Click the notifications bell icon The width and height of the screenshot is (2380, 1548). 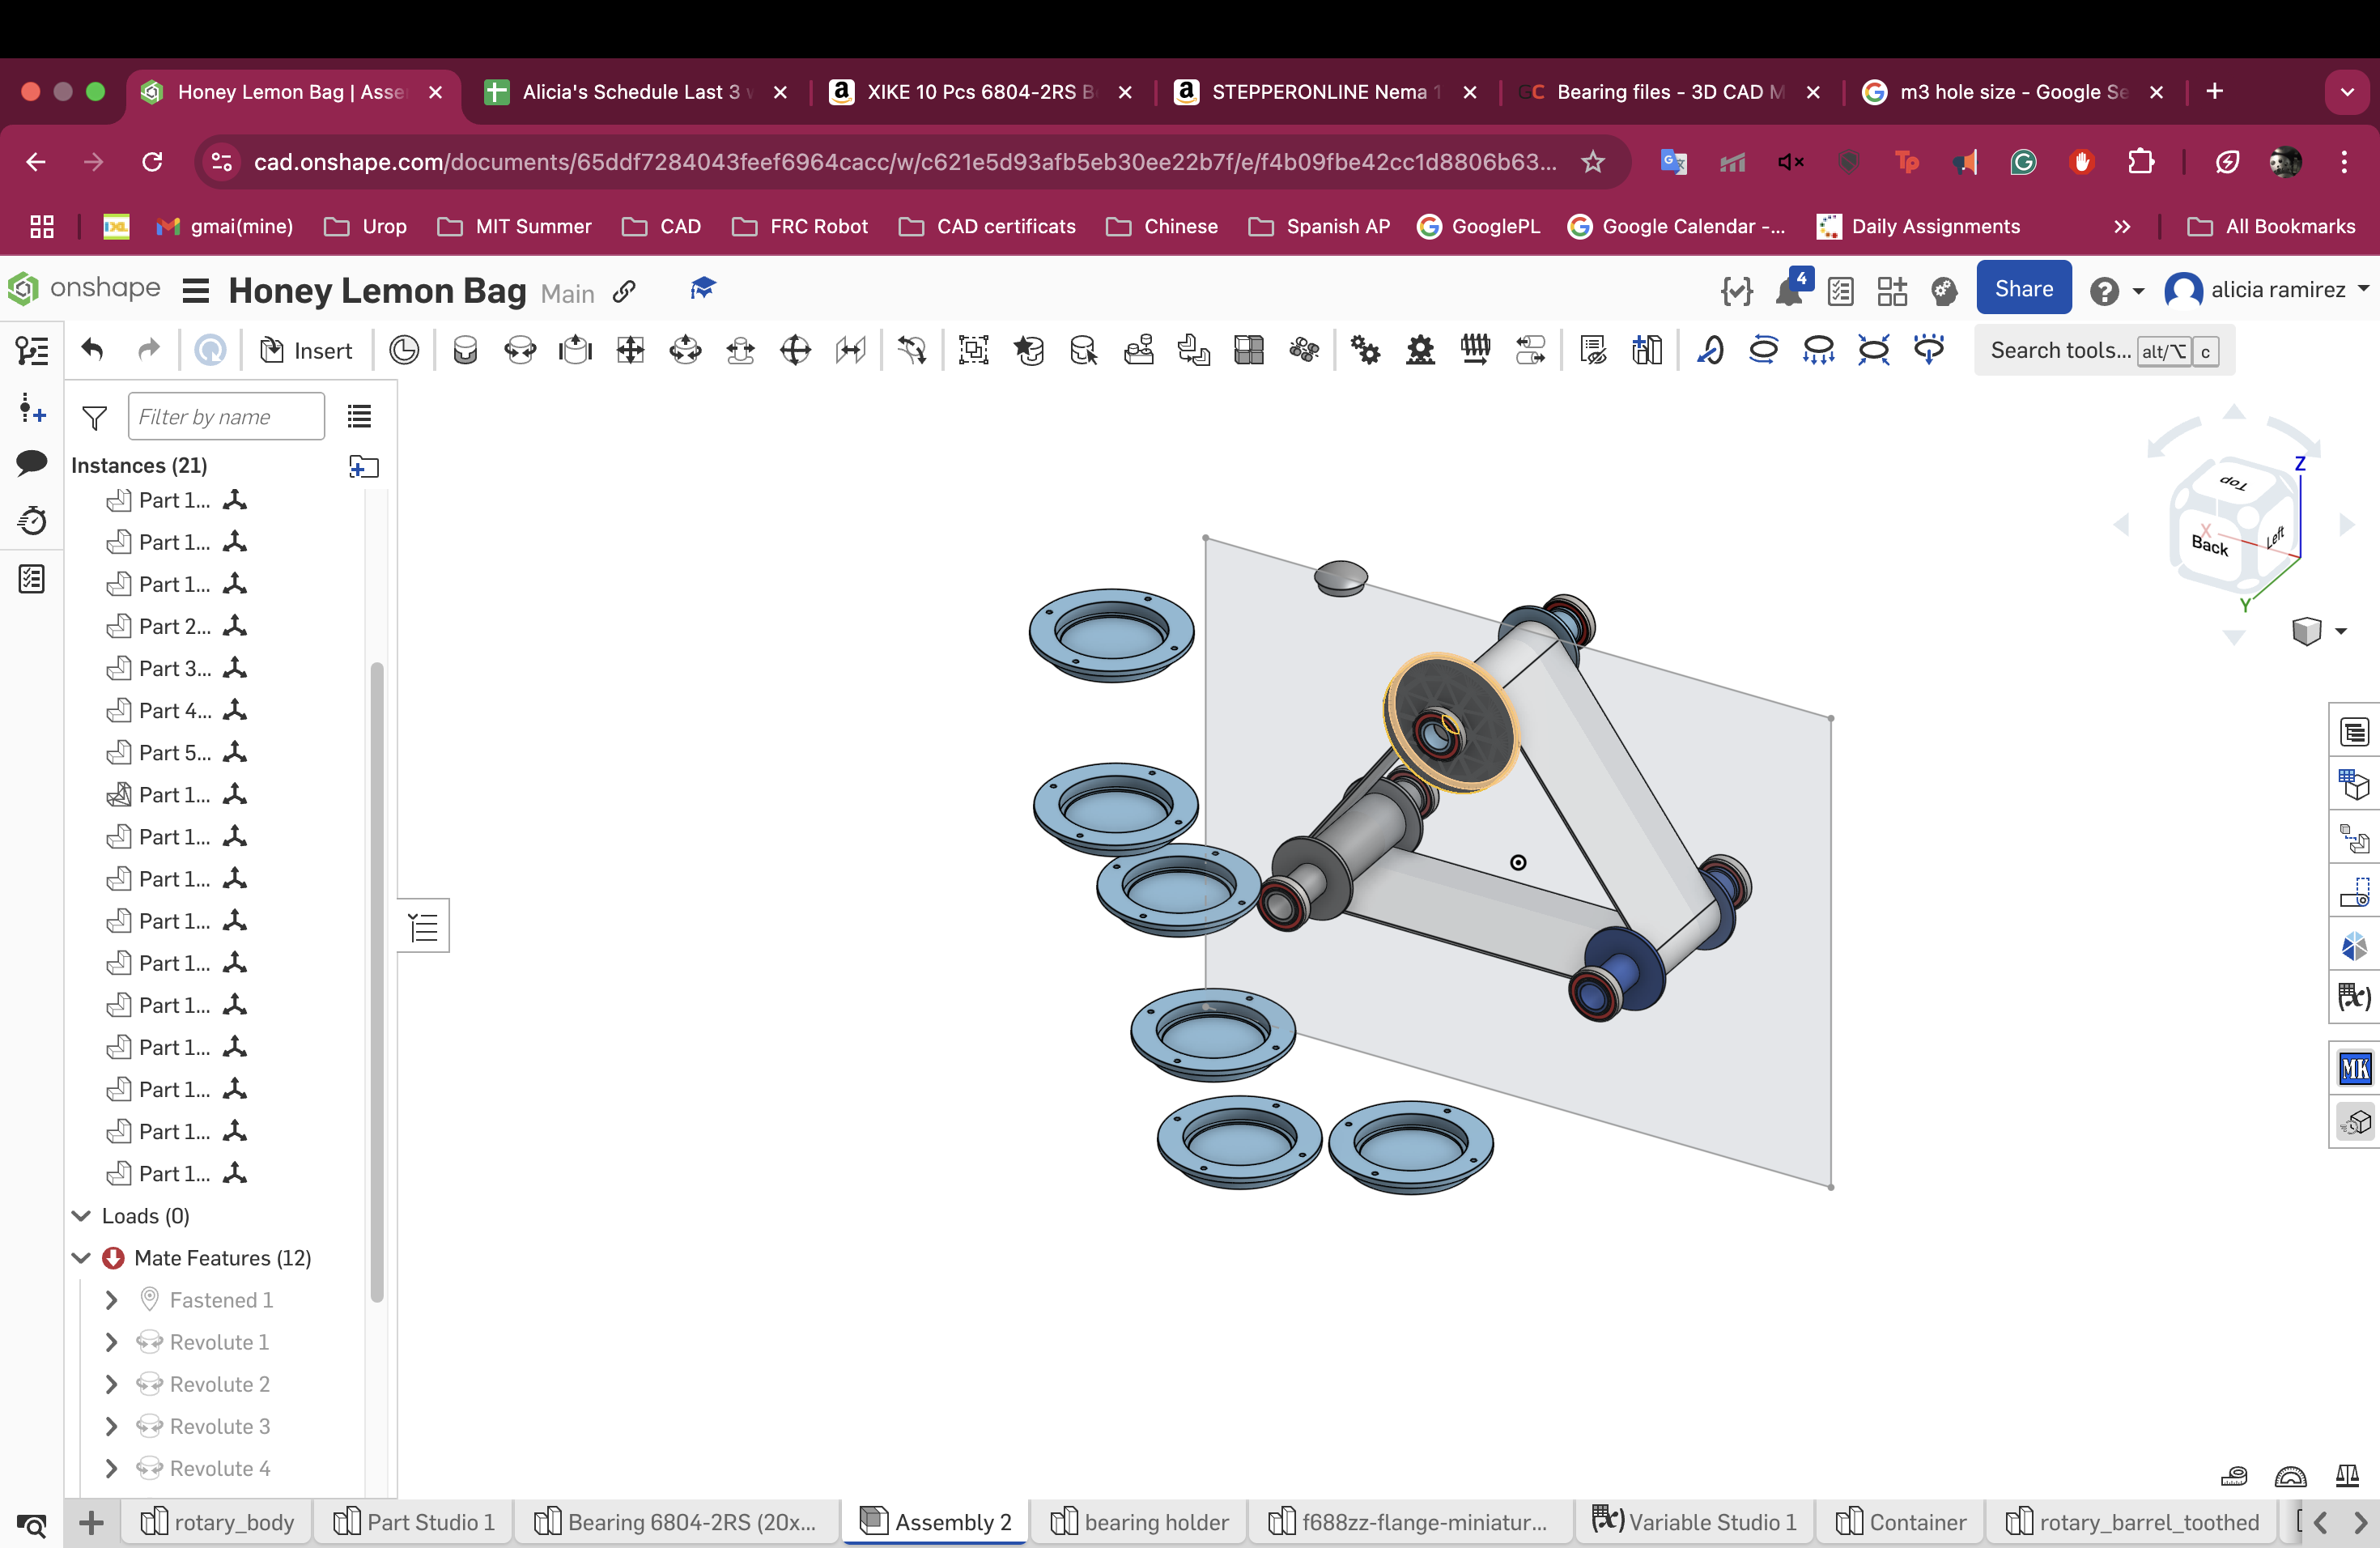pyautogui.click(x=1790, y=291)
